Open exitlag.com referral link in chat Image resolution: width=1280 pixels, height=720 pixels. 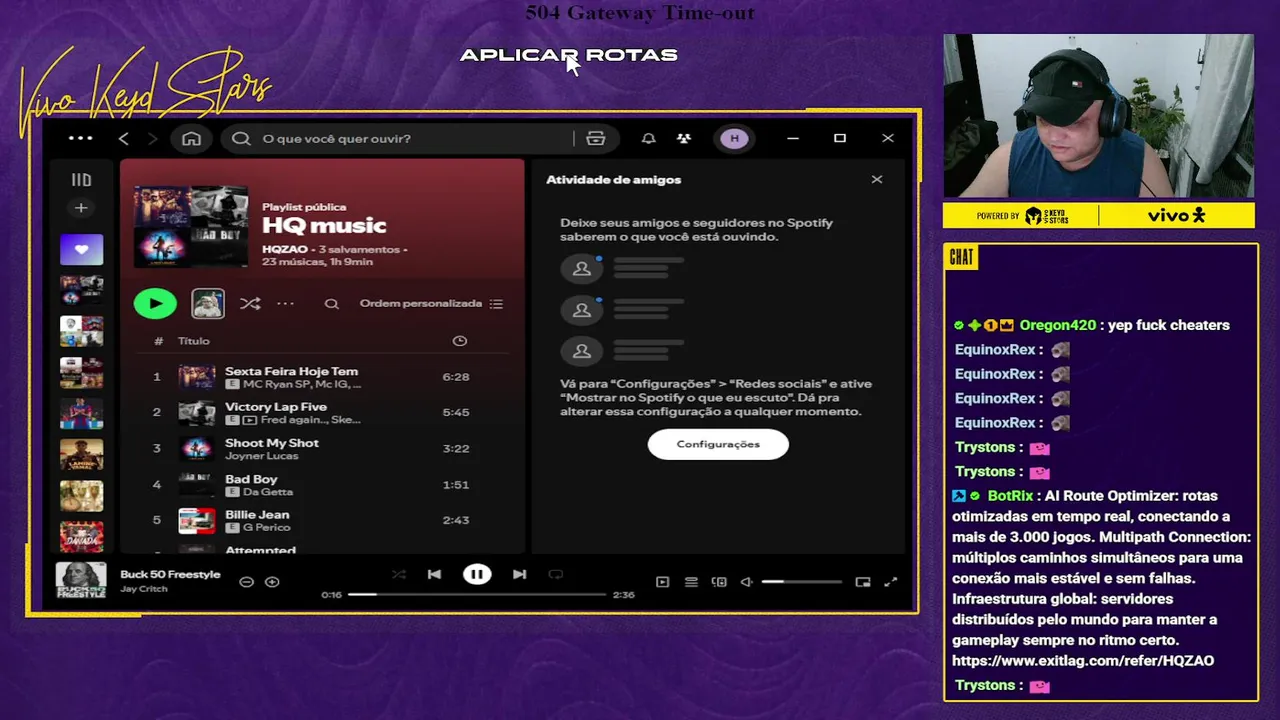1083,661
